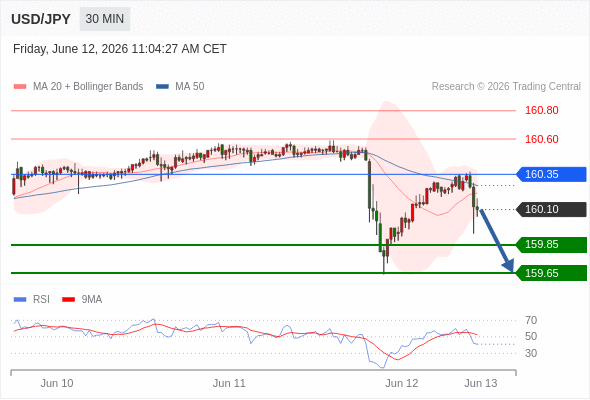The height and width of the screenshot is (400, 590).
Task: Click the RSI 70 axis value
Action: click(531, 320)
